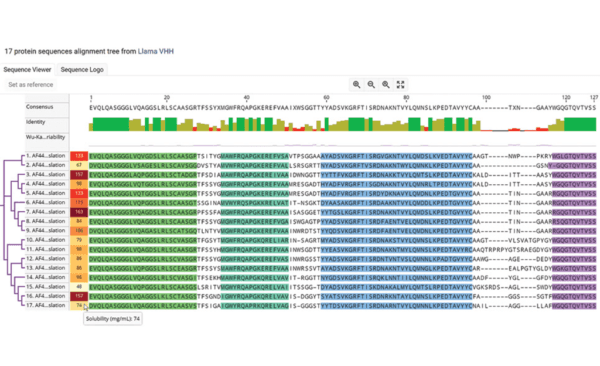Click the green highlighted sequence region in row 1

[x=143, y=156]
